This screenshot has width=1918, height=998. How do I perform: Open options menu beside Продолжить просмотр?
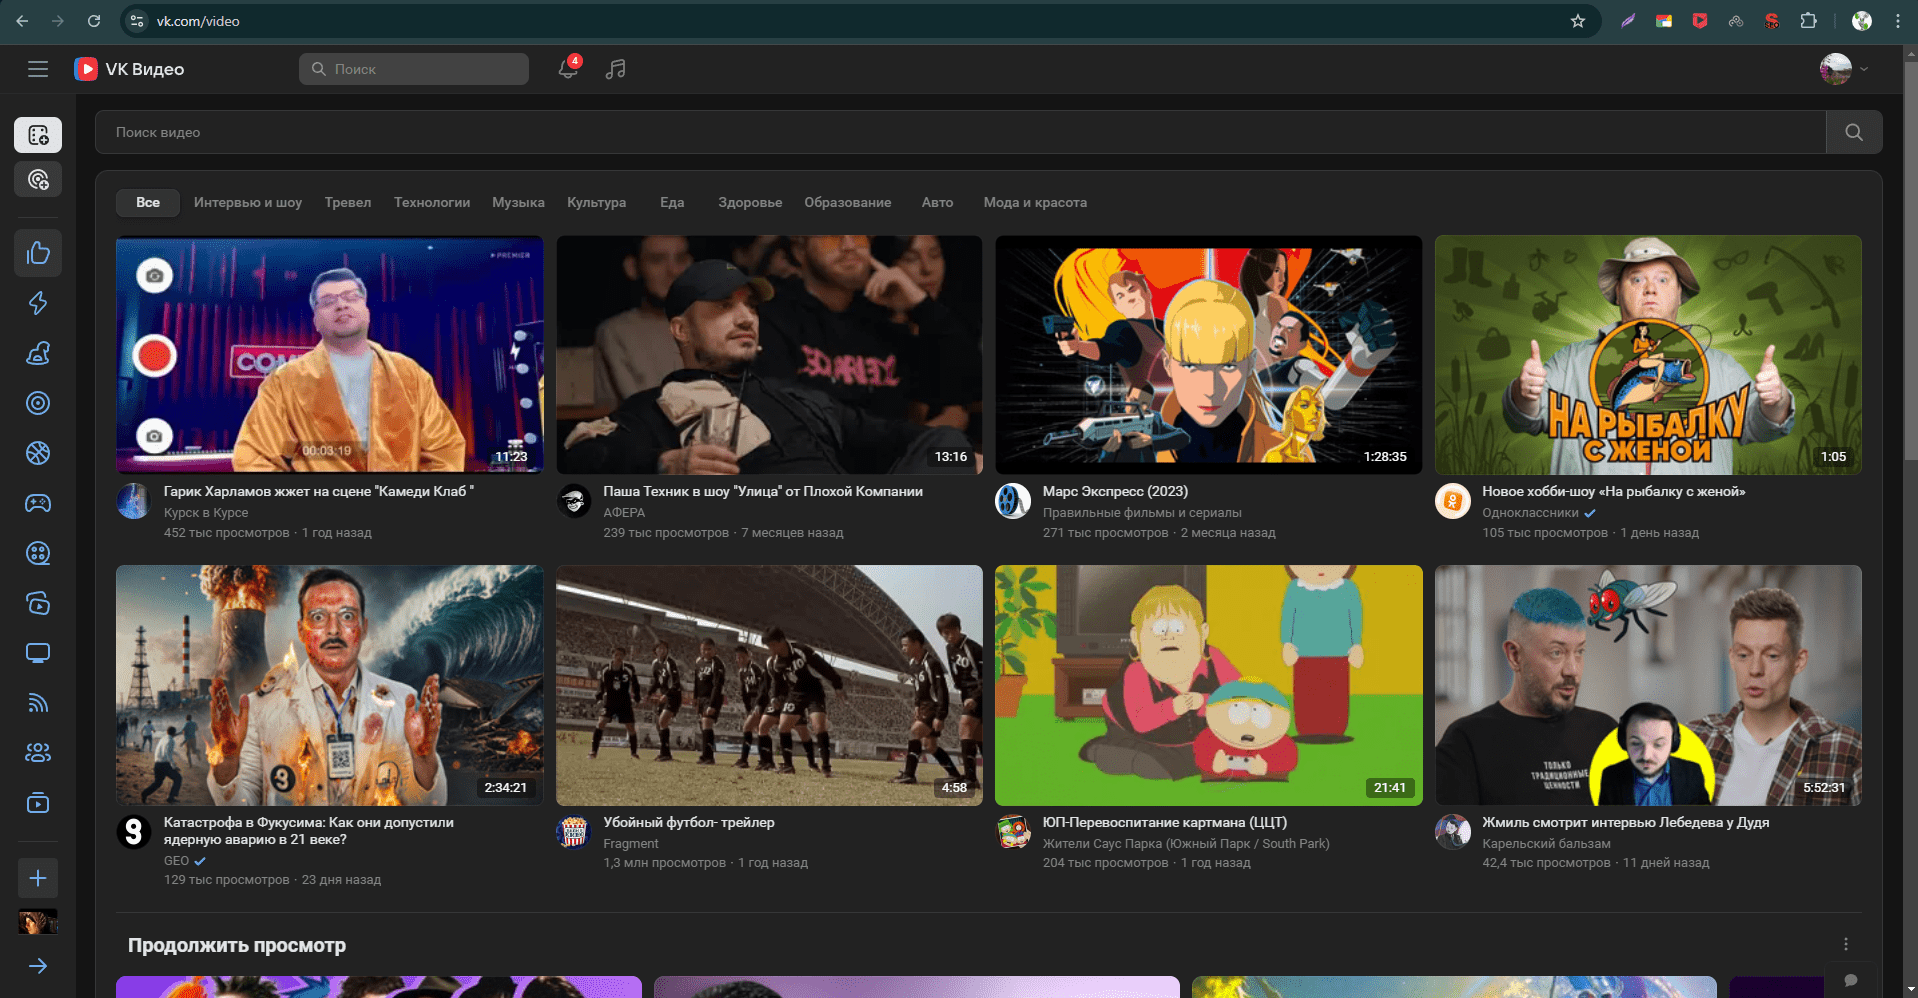[1845, 943]
